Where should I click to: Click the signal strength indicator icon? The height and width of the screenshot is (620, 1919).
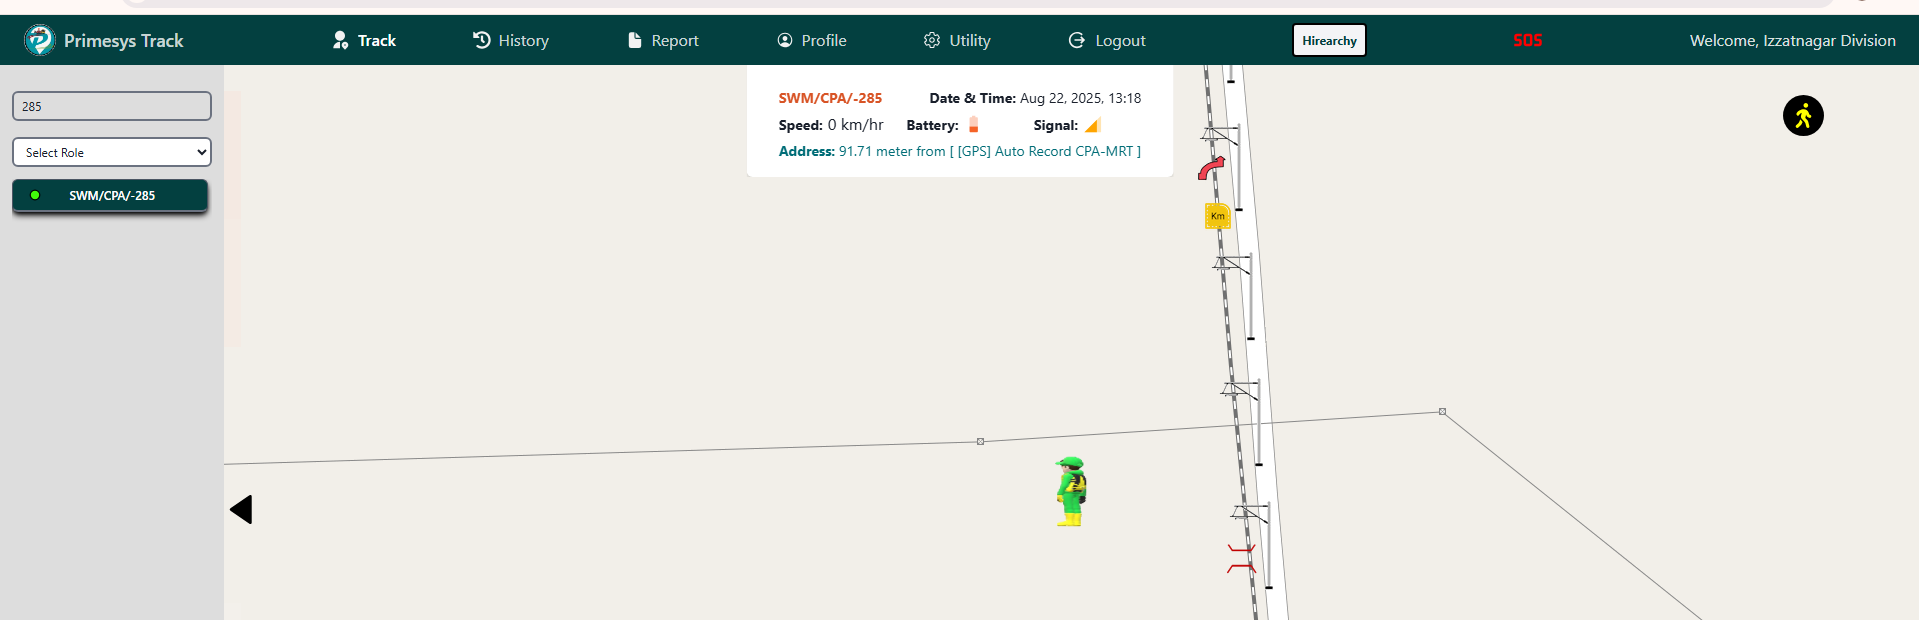pyautogui.click(x=1092, y=125)
